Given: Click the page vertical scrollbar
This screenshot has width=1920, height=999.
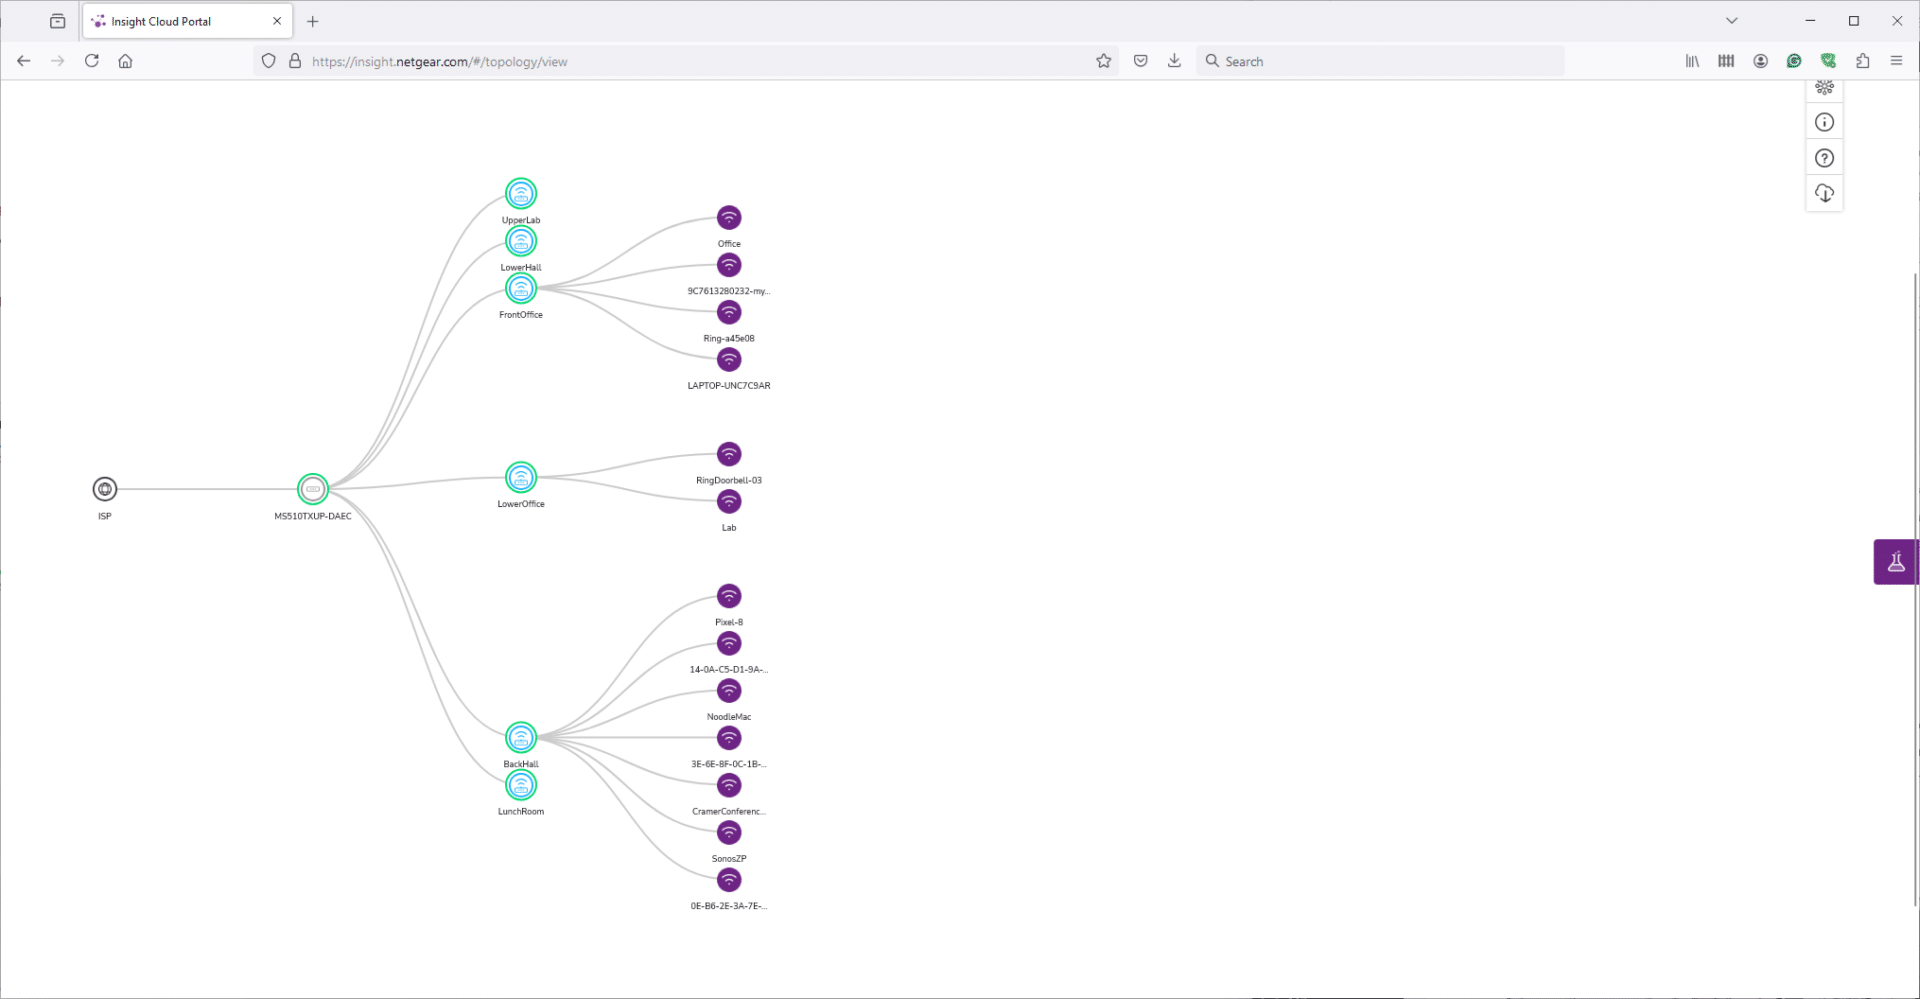Looking at the screenshot, I should pos(1916,590).
